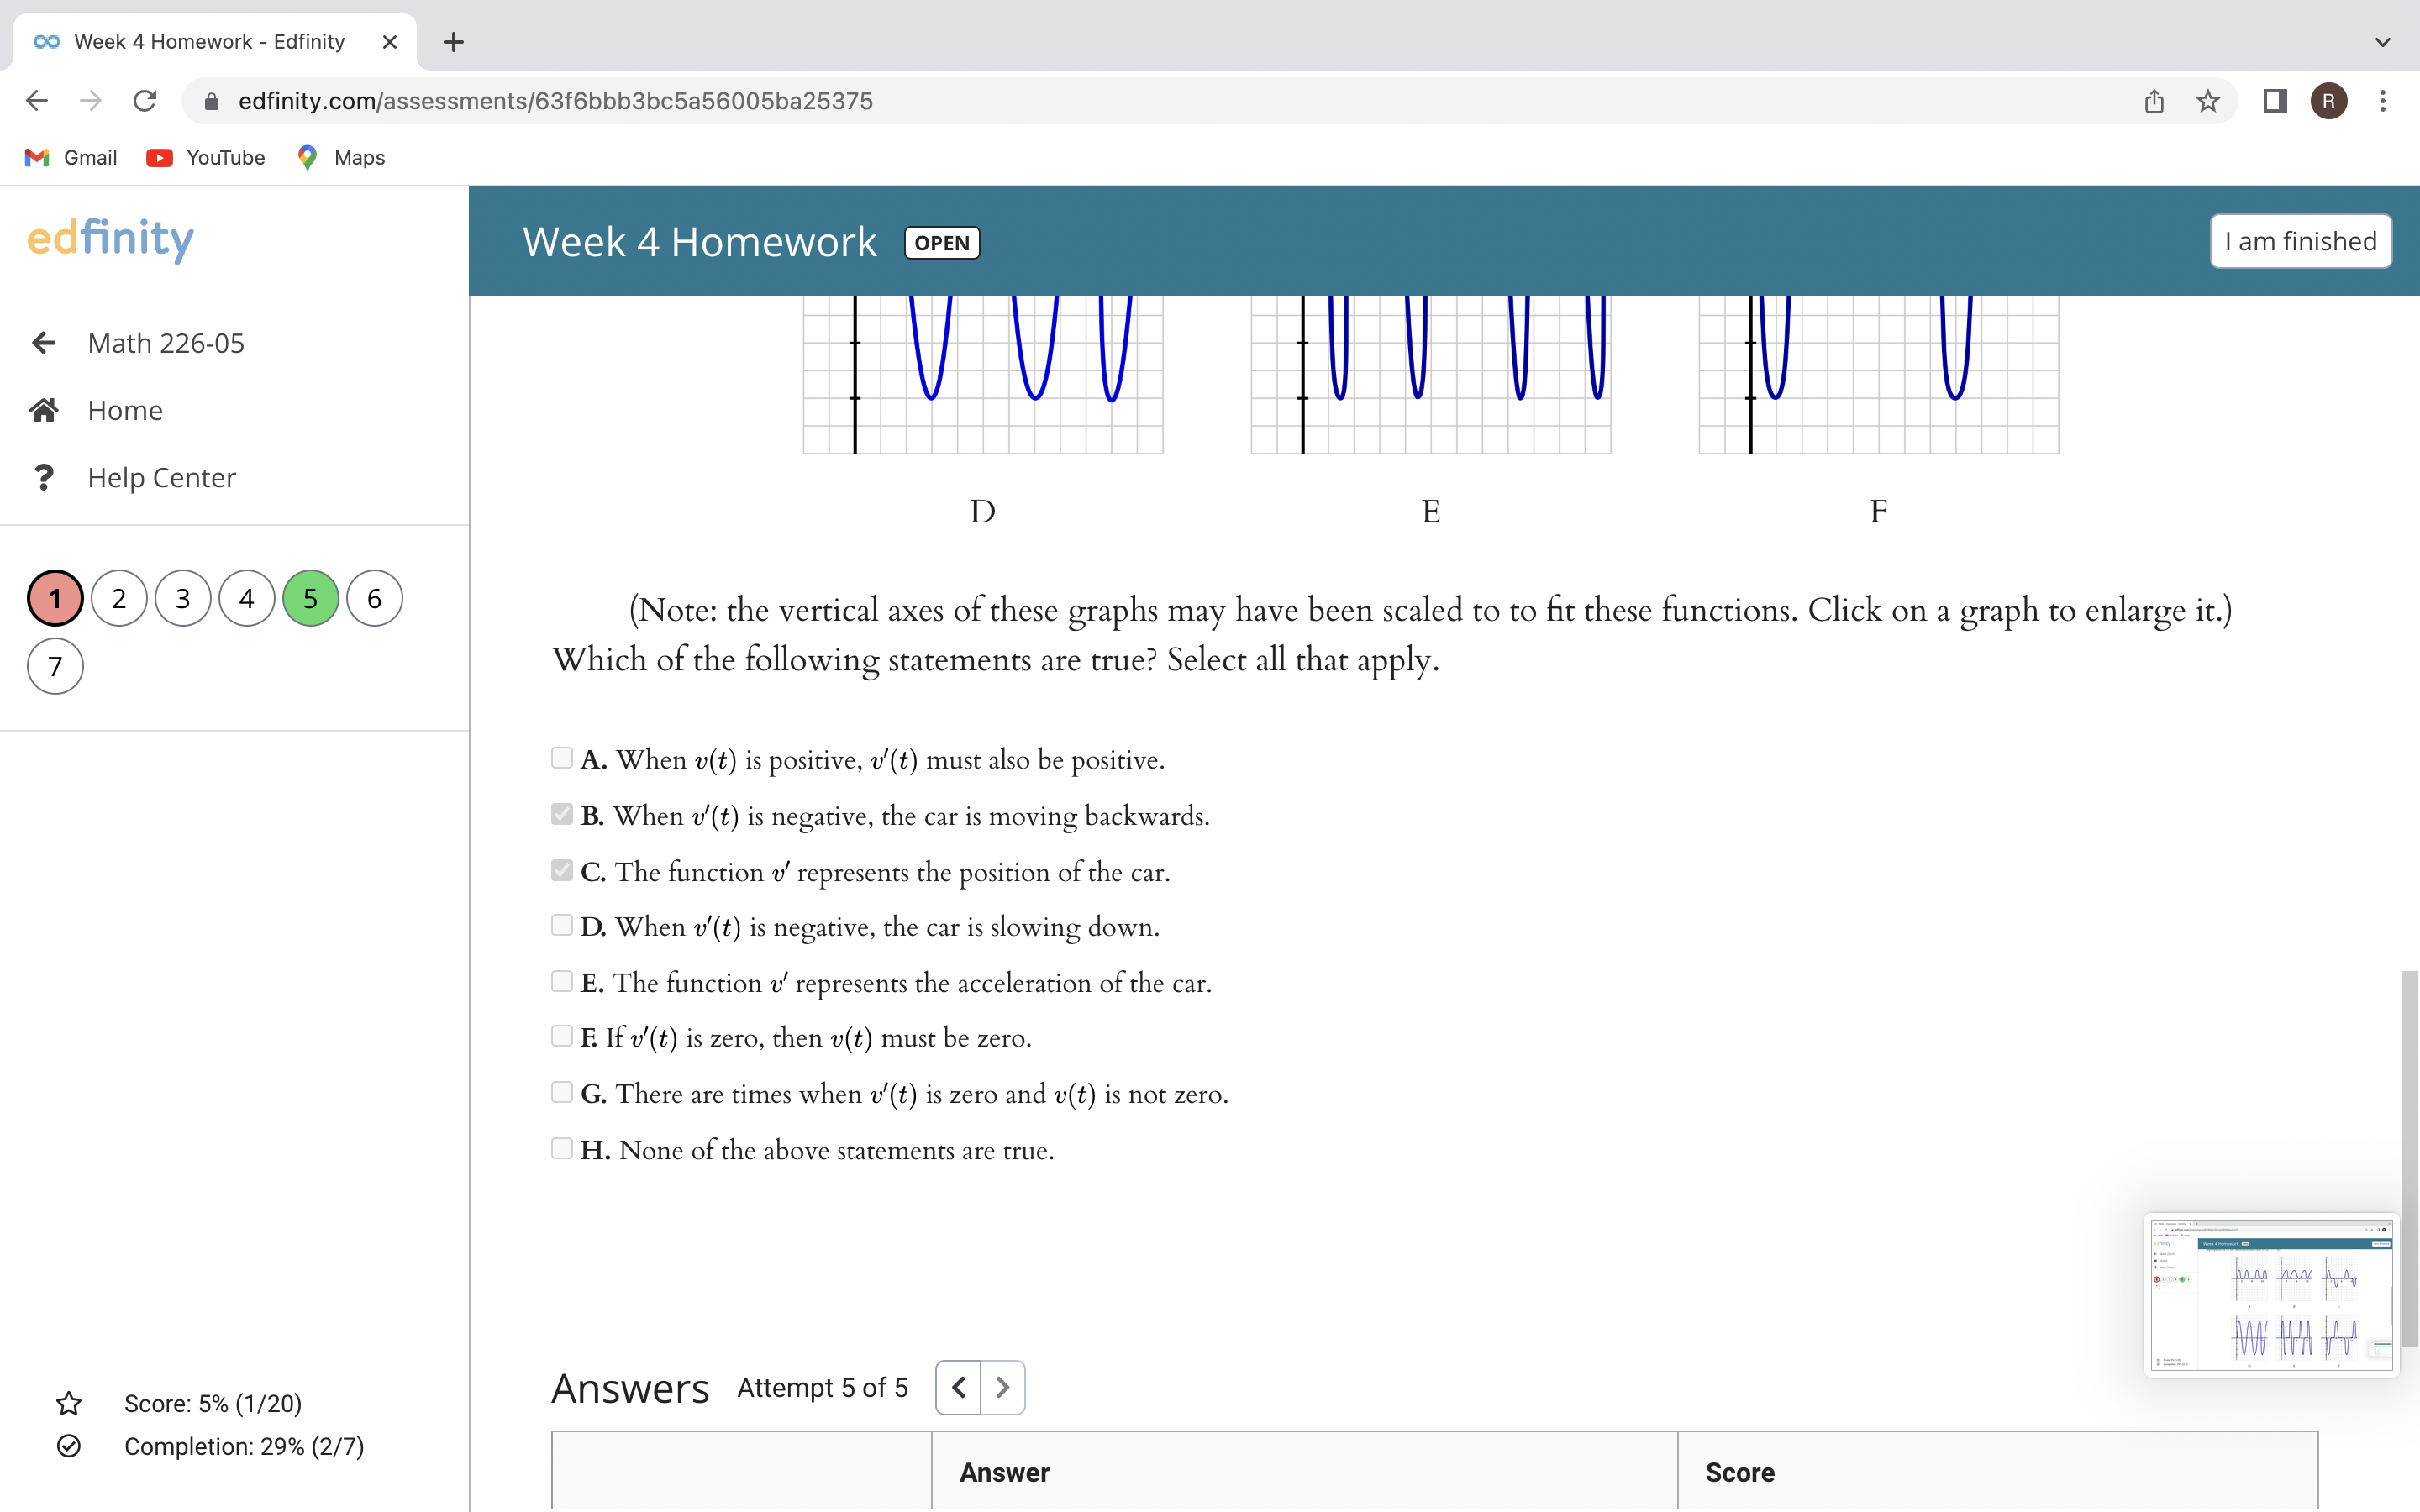Click the score star icon near Score: 5%
This screenshot has width=2420, height=1512.
coord(68,1403)
